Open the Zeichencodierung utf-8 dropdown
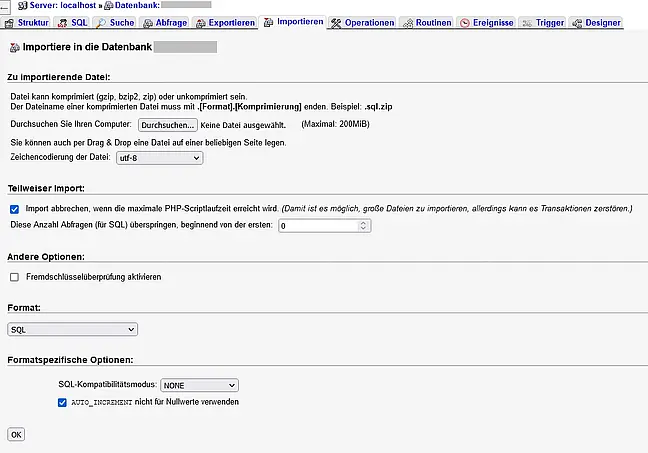Image resolution: width=648 pixels, height=453 pixels. point(160,158)
